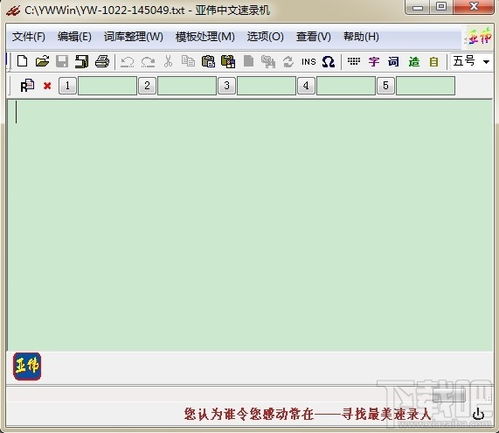
Task: Open the 词库整理(W) menu
Action: (134, 37)
